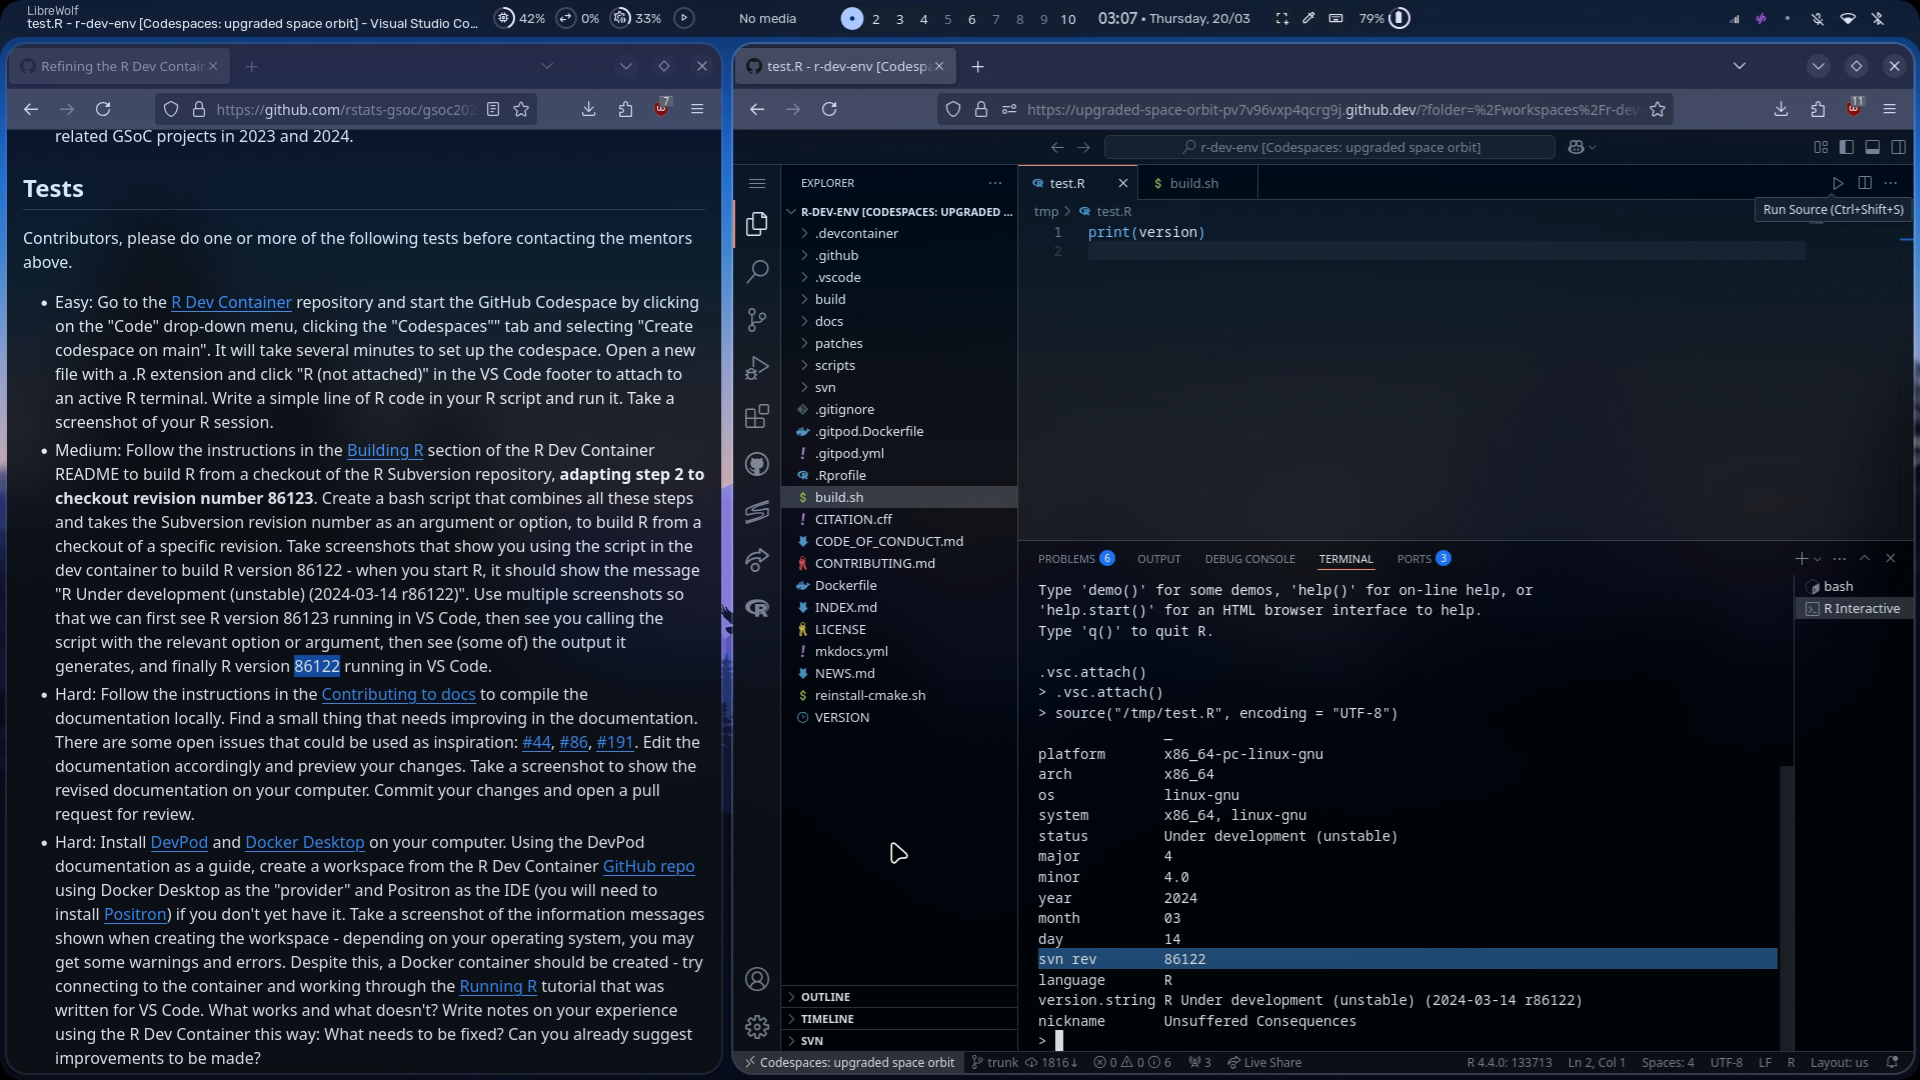
Task: Open editor More Actions ellipsis menu
Action: [x=1890, y=183]
